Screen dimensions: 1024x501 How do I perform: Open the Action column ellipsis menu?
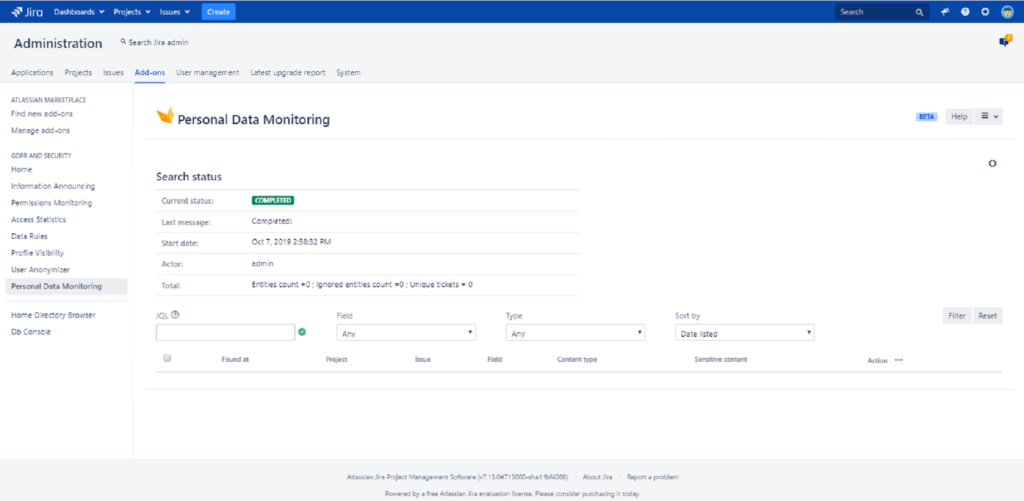(899, 360)
